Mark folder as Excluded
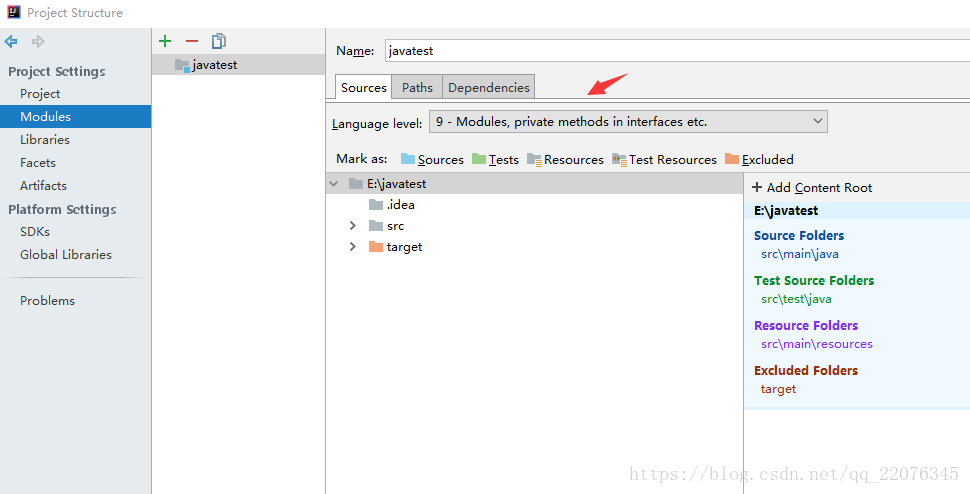970x494 pixels. pyautogui.click(x=759, y=159)
